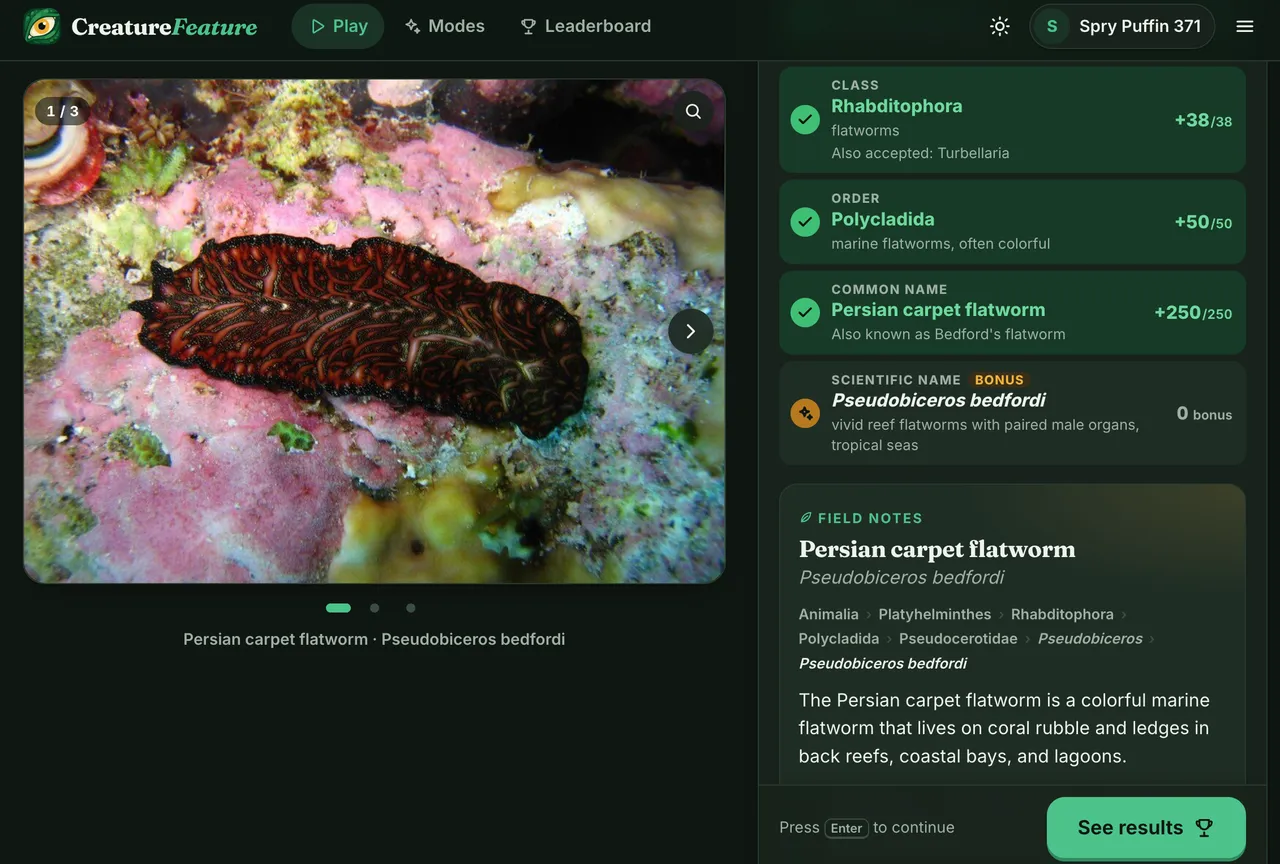Image resolution: width=1280 pixels, height=864 pixels.
Task: Jump to the third photo dot
Action: (x=411, y=608)
